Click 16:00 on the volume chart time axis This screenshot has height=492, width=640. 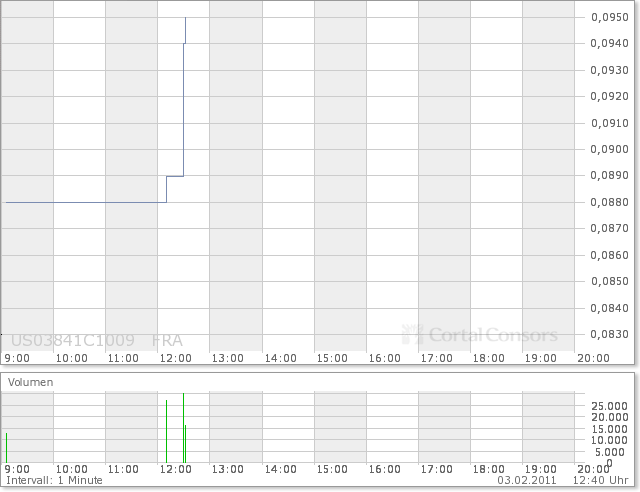(x=384, y=470)
